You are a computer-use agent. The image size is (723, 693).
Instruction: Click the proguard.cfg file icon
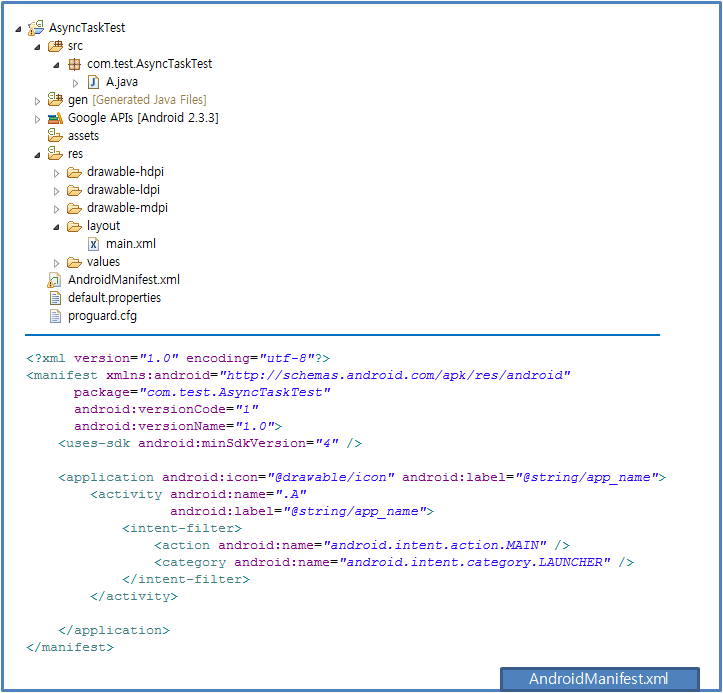pyautogui.click(x=55, y=316)
